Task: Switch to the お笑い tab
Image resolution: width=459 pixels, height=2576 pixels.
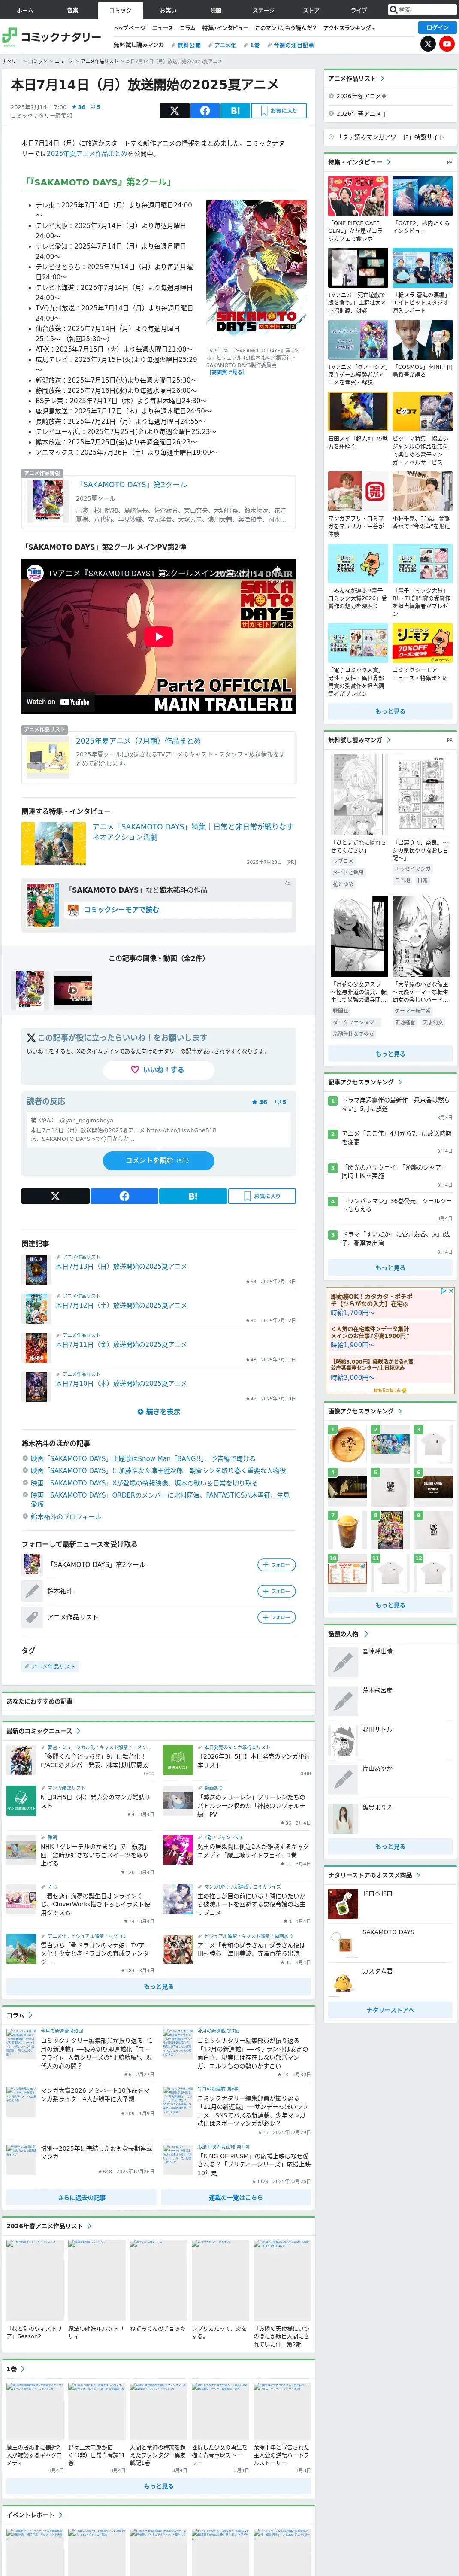Action: tap(168, 10)
